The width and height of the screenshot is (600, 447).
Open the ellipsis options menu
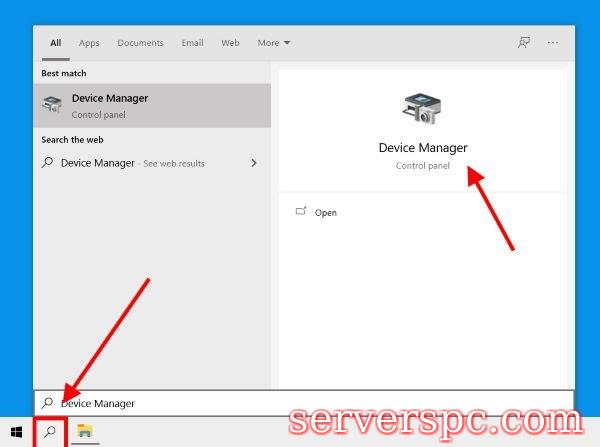(553, 43)
